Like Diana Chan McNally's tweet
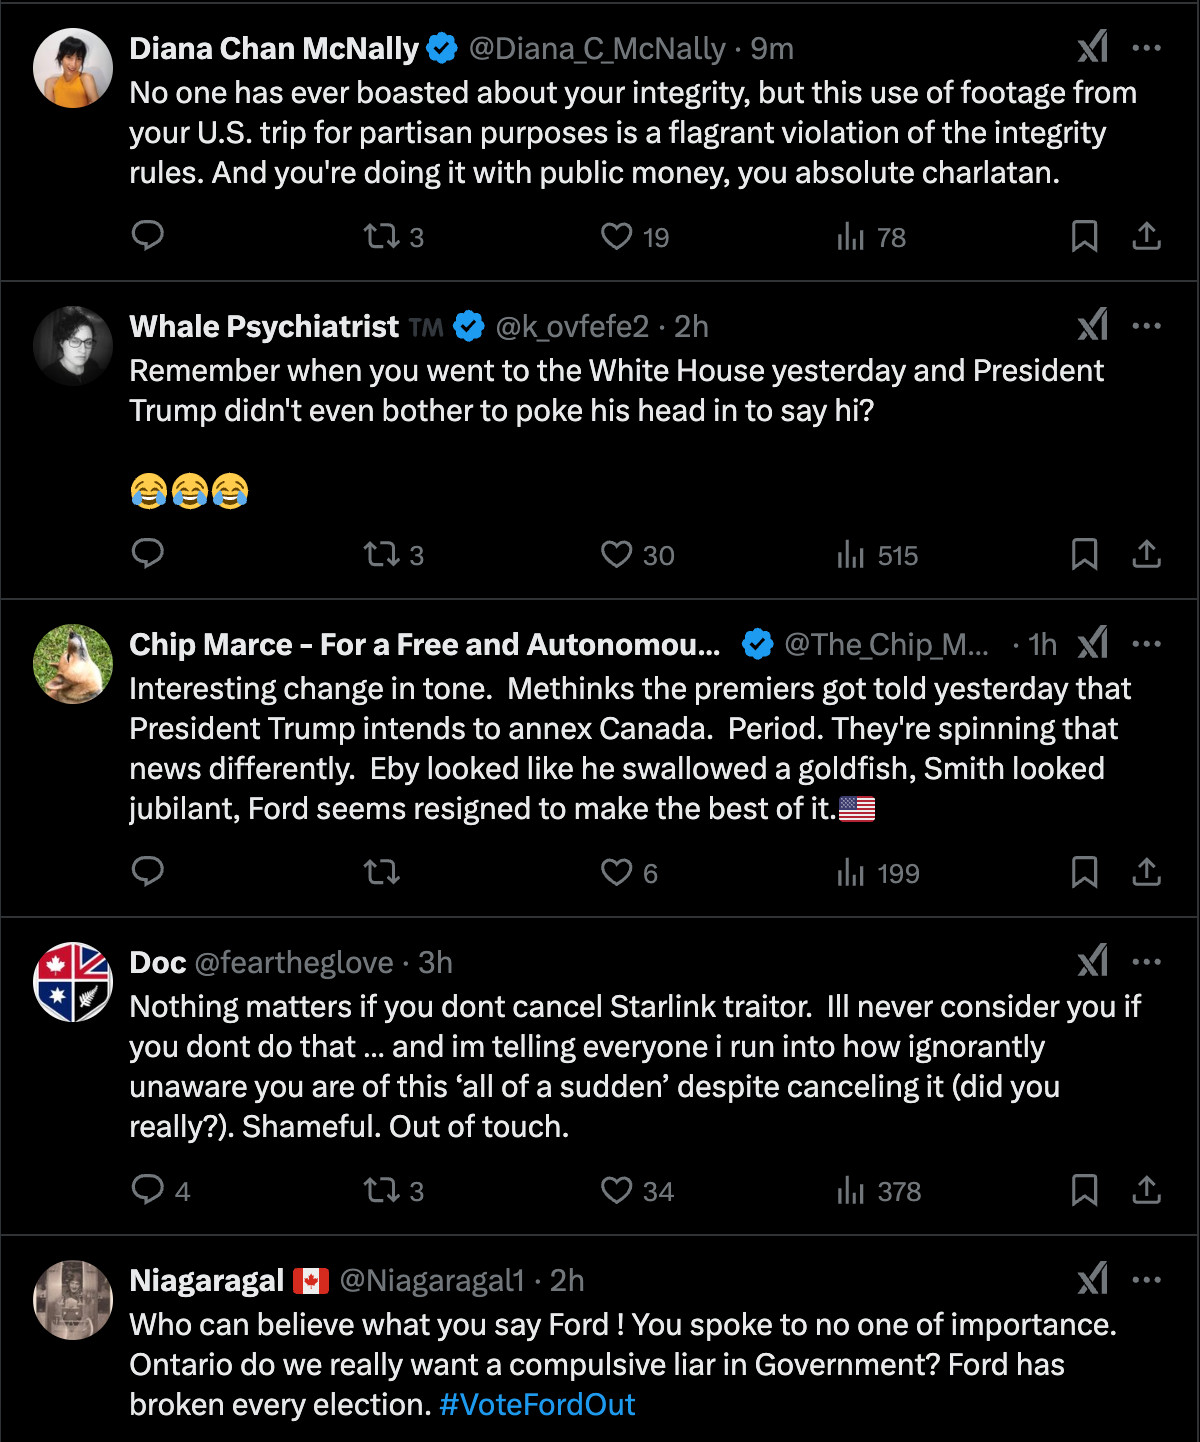The height and width of the screenshot is (1442, 1200). pos(617,236)
